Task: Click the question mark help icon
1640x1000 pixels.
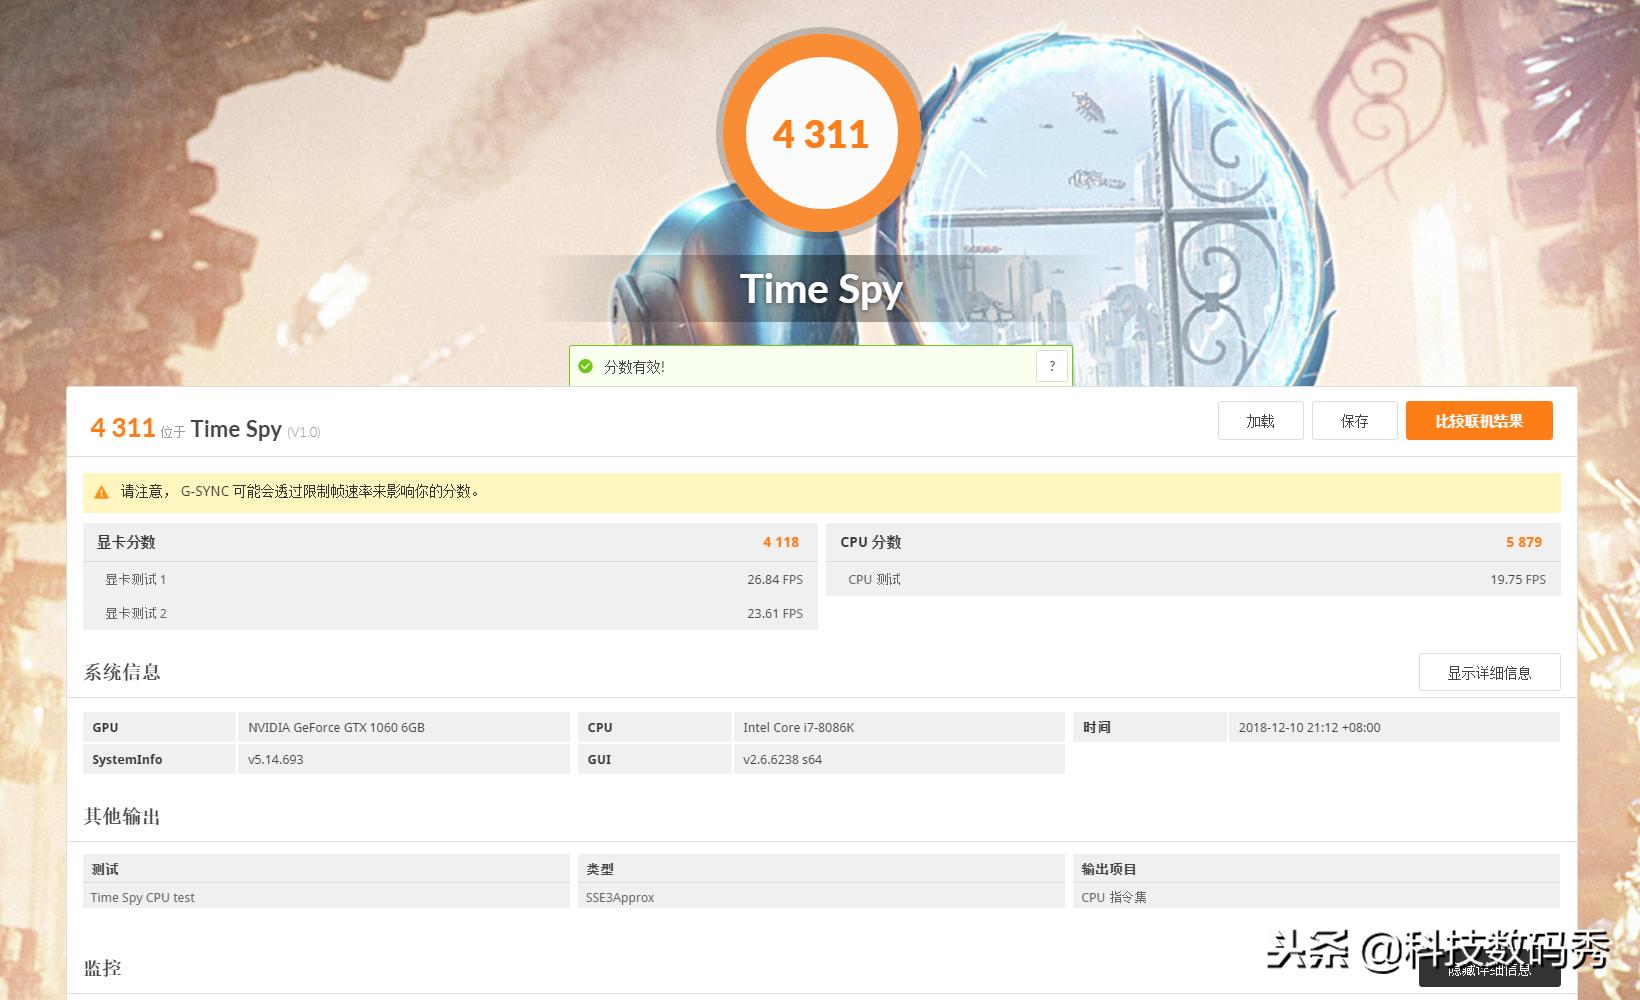Action: click(1051, 366)
